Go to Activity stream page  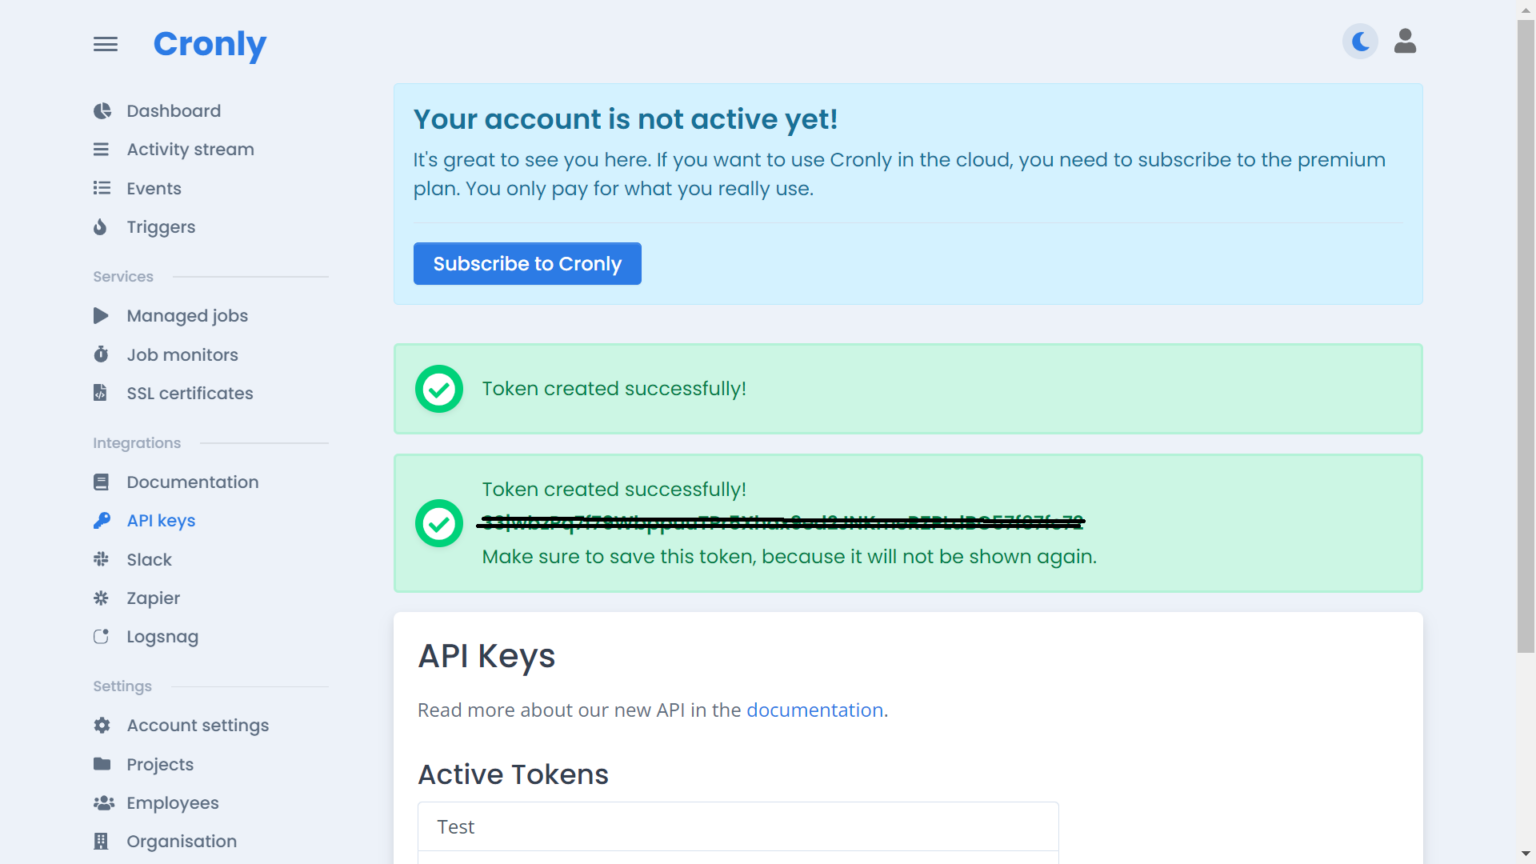190,150
